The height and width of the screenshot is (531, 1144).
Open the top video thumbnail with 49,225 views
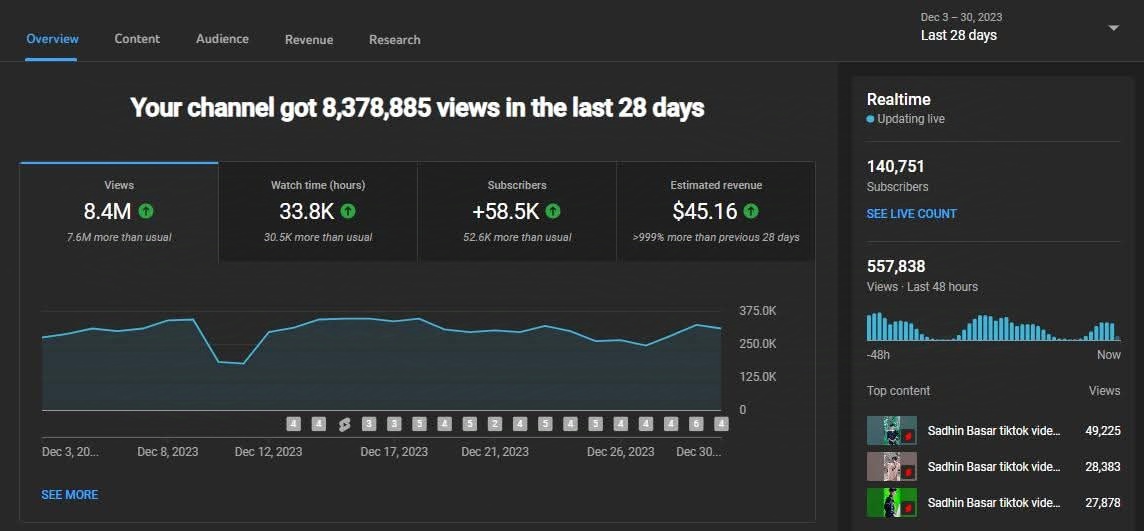point(892,430)
